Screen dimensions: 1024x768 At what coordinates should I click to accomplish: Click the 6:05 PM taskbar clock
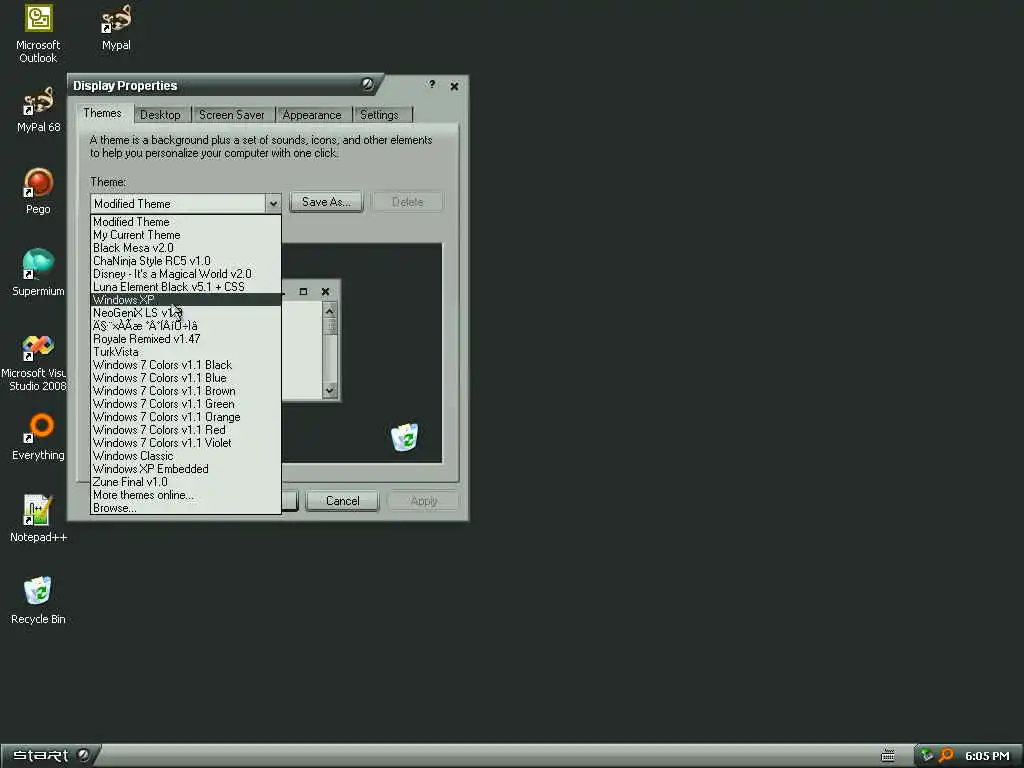(x=987, y=756)
